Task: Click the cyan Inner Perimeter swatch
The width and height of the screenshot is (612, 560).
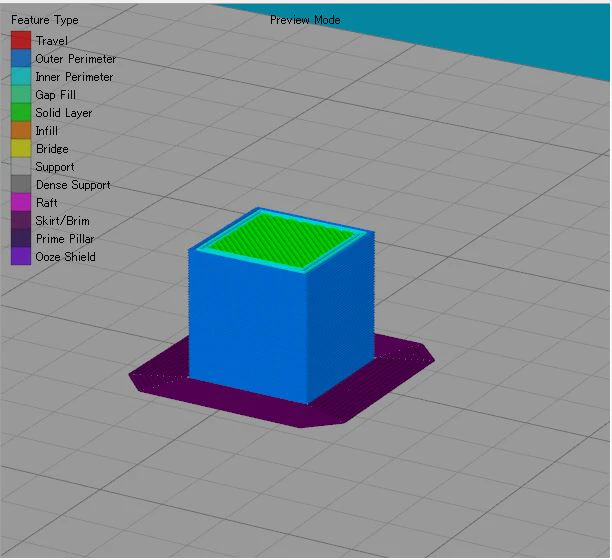Action: pyautogui.click(x=21, y=76)
